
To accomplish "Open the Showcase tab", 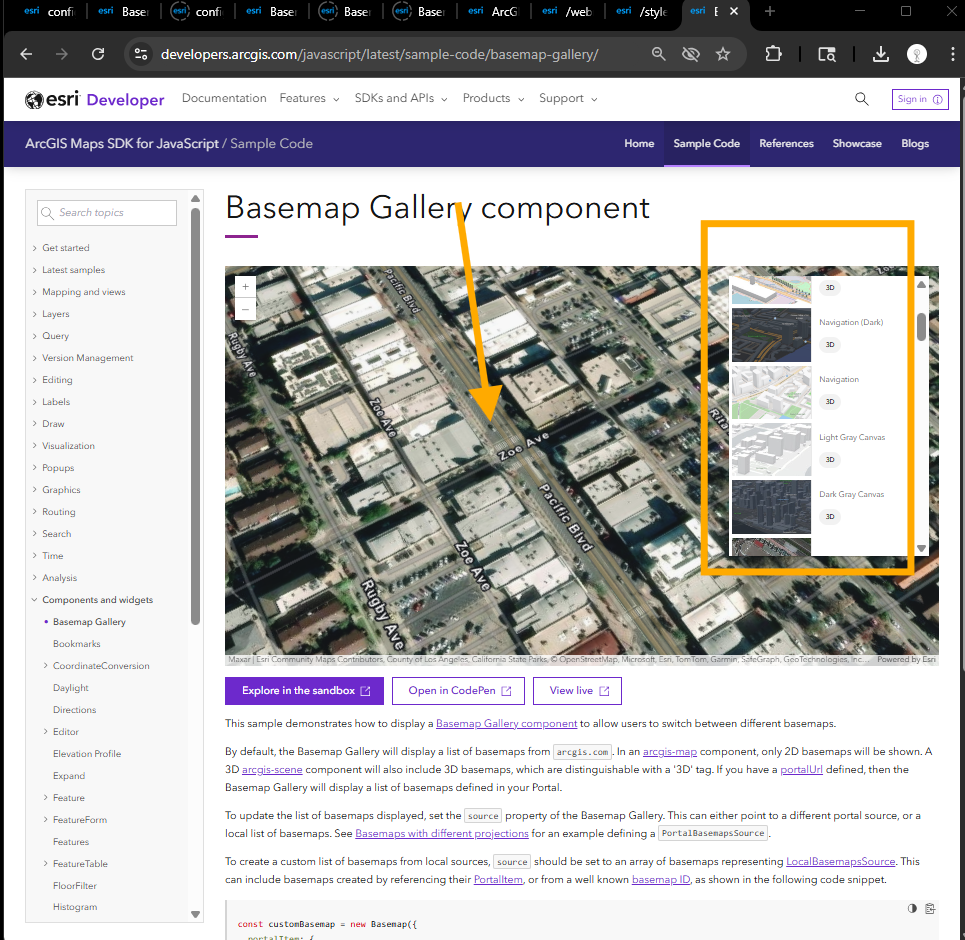I will pyautogui.click(x=857, y=143).
